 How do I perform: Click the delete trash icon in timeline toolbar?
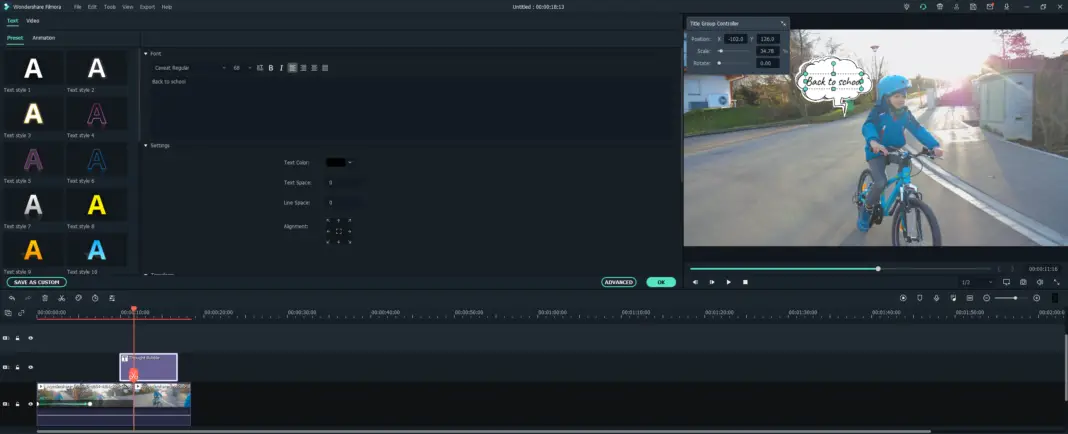point(45,298)
